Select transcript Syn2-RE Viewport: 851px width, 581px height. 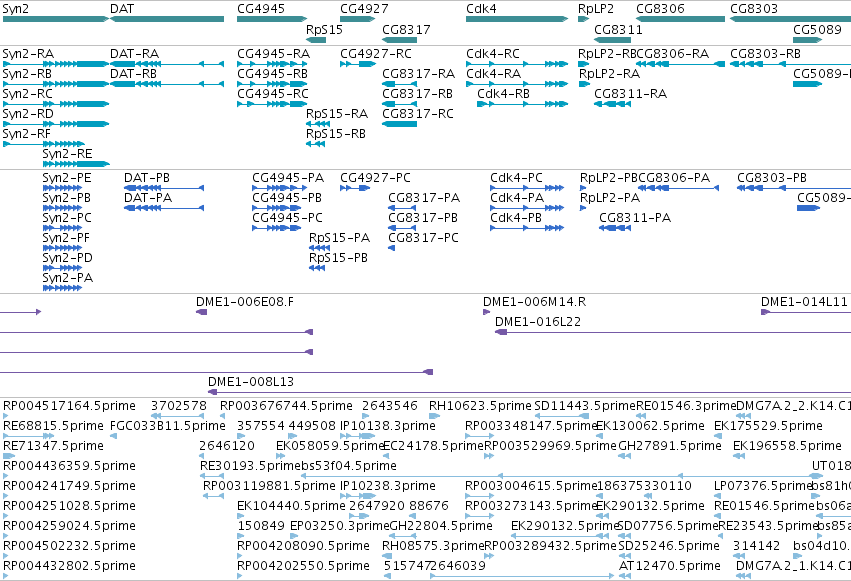(x=67, y=154)
